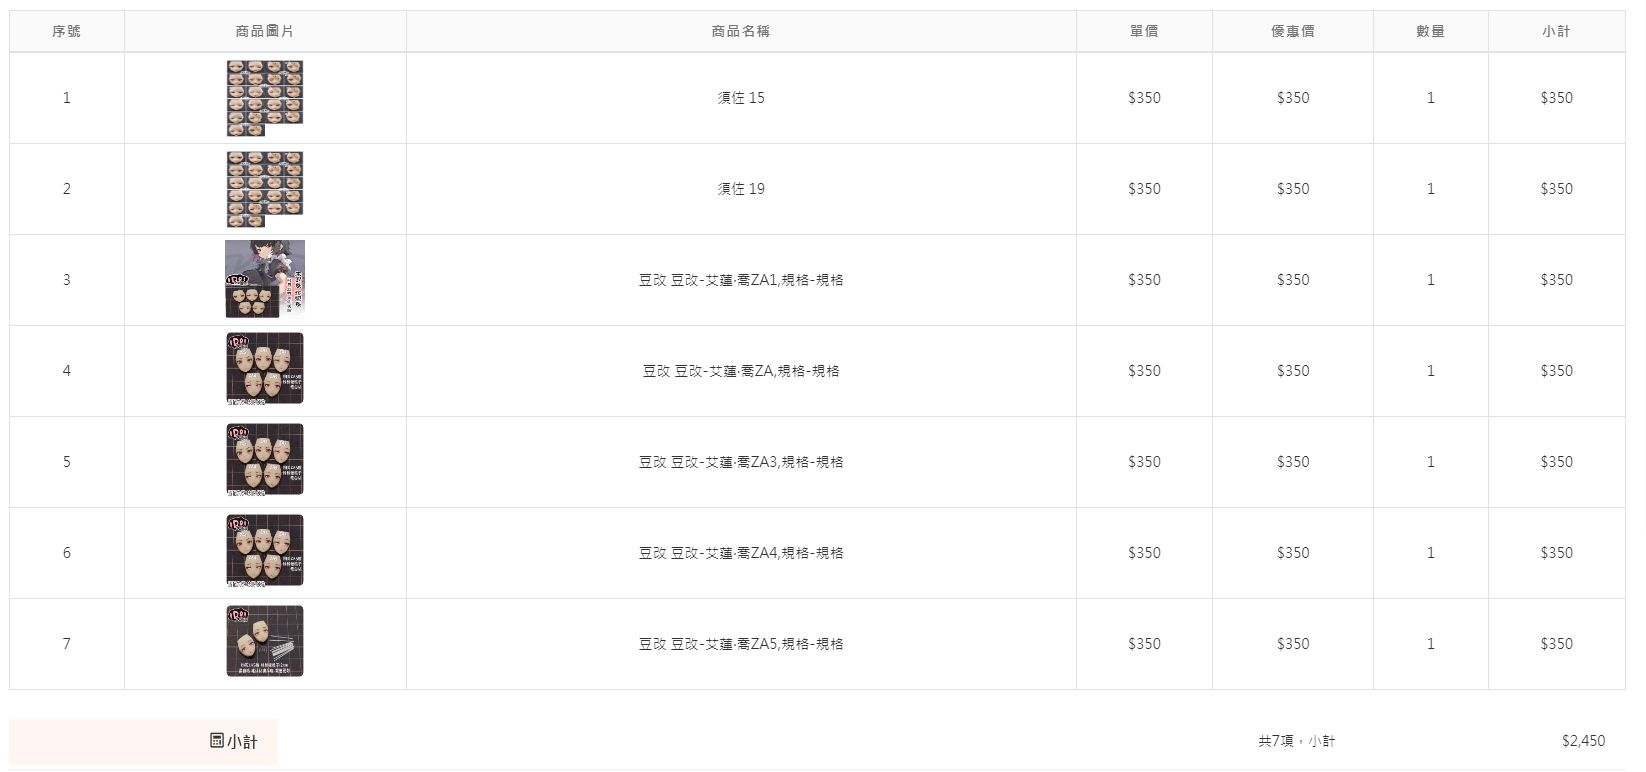Click the 單價 column header

click(x=1144, y=31)
